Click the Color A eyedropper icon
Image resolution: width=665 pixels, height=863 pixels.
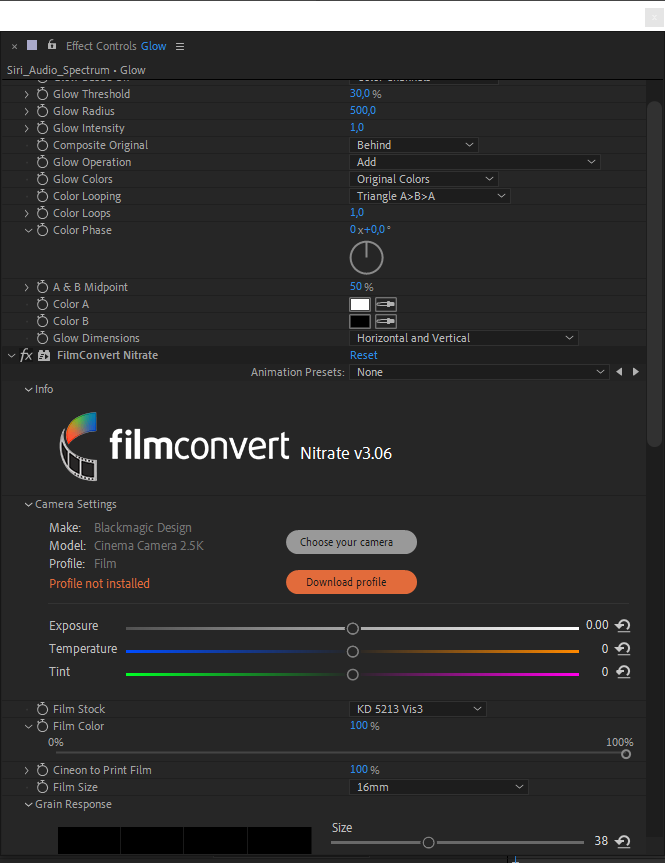coord(386,304)
